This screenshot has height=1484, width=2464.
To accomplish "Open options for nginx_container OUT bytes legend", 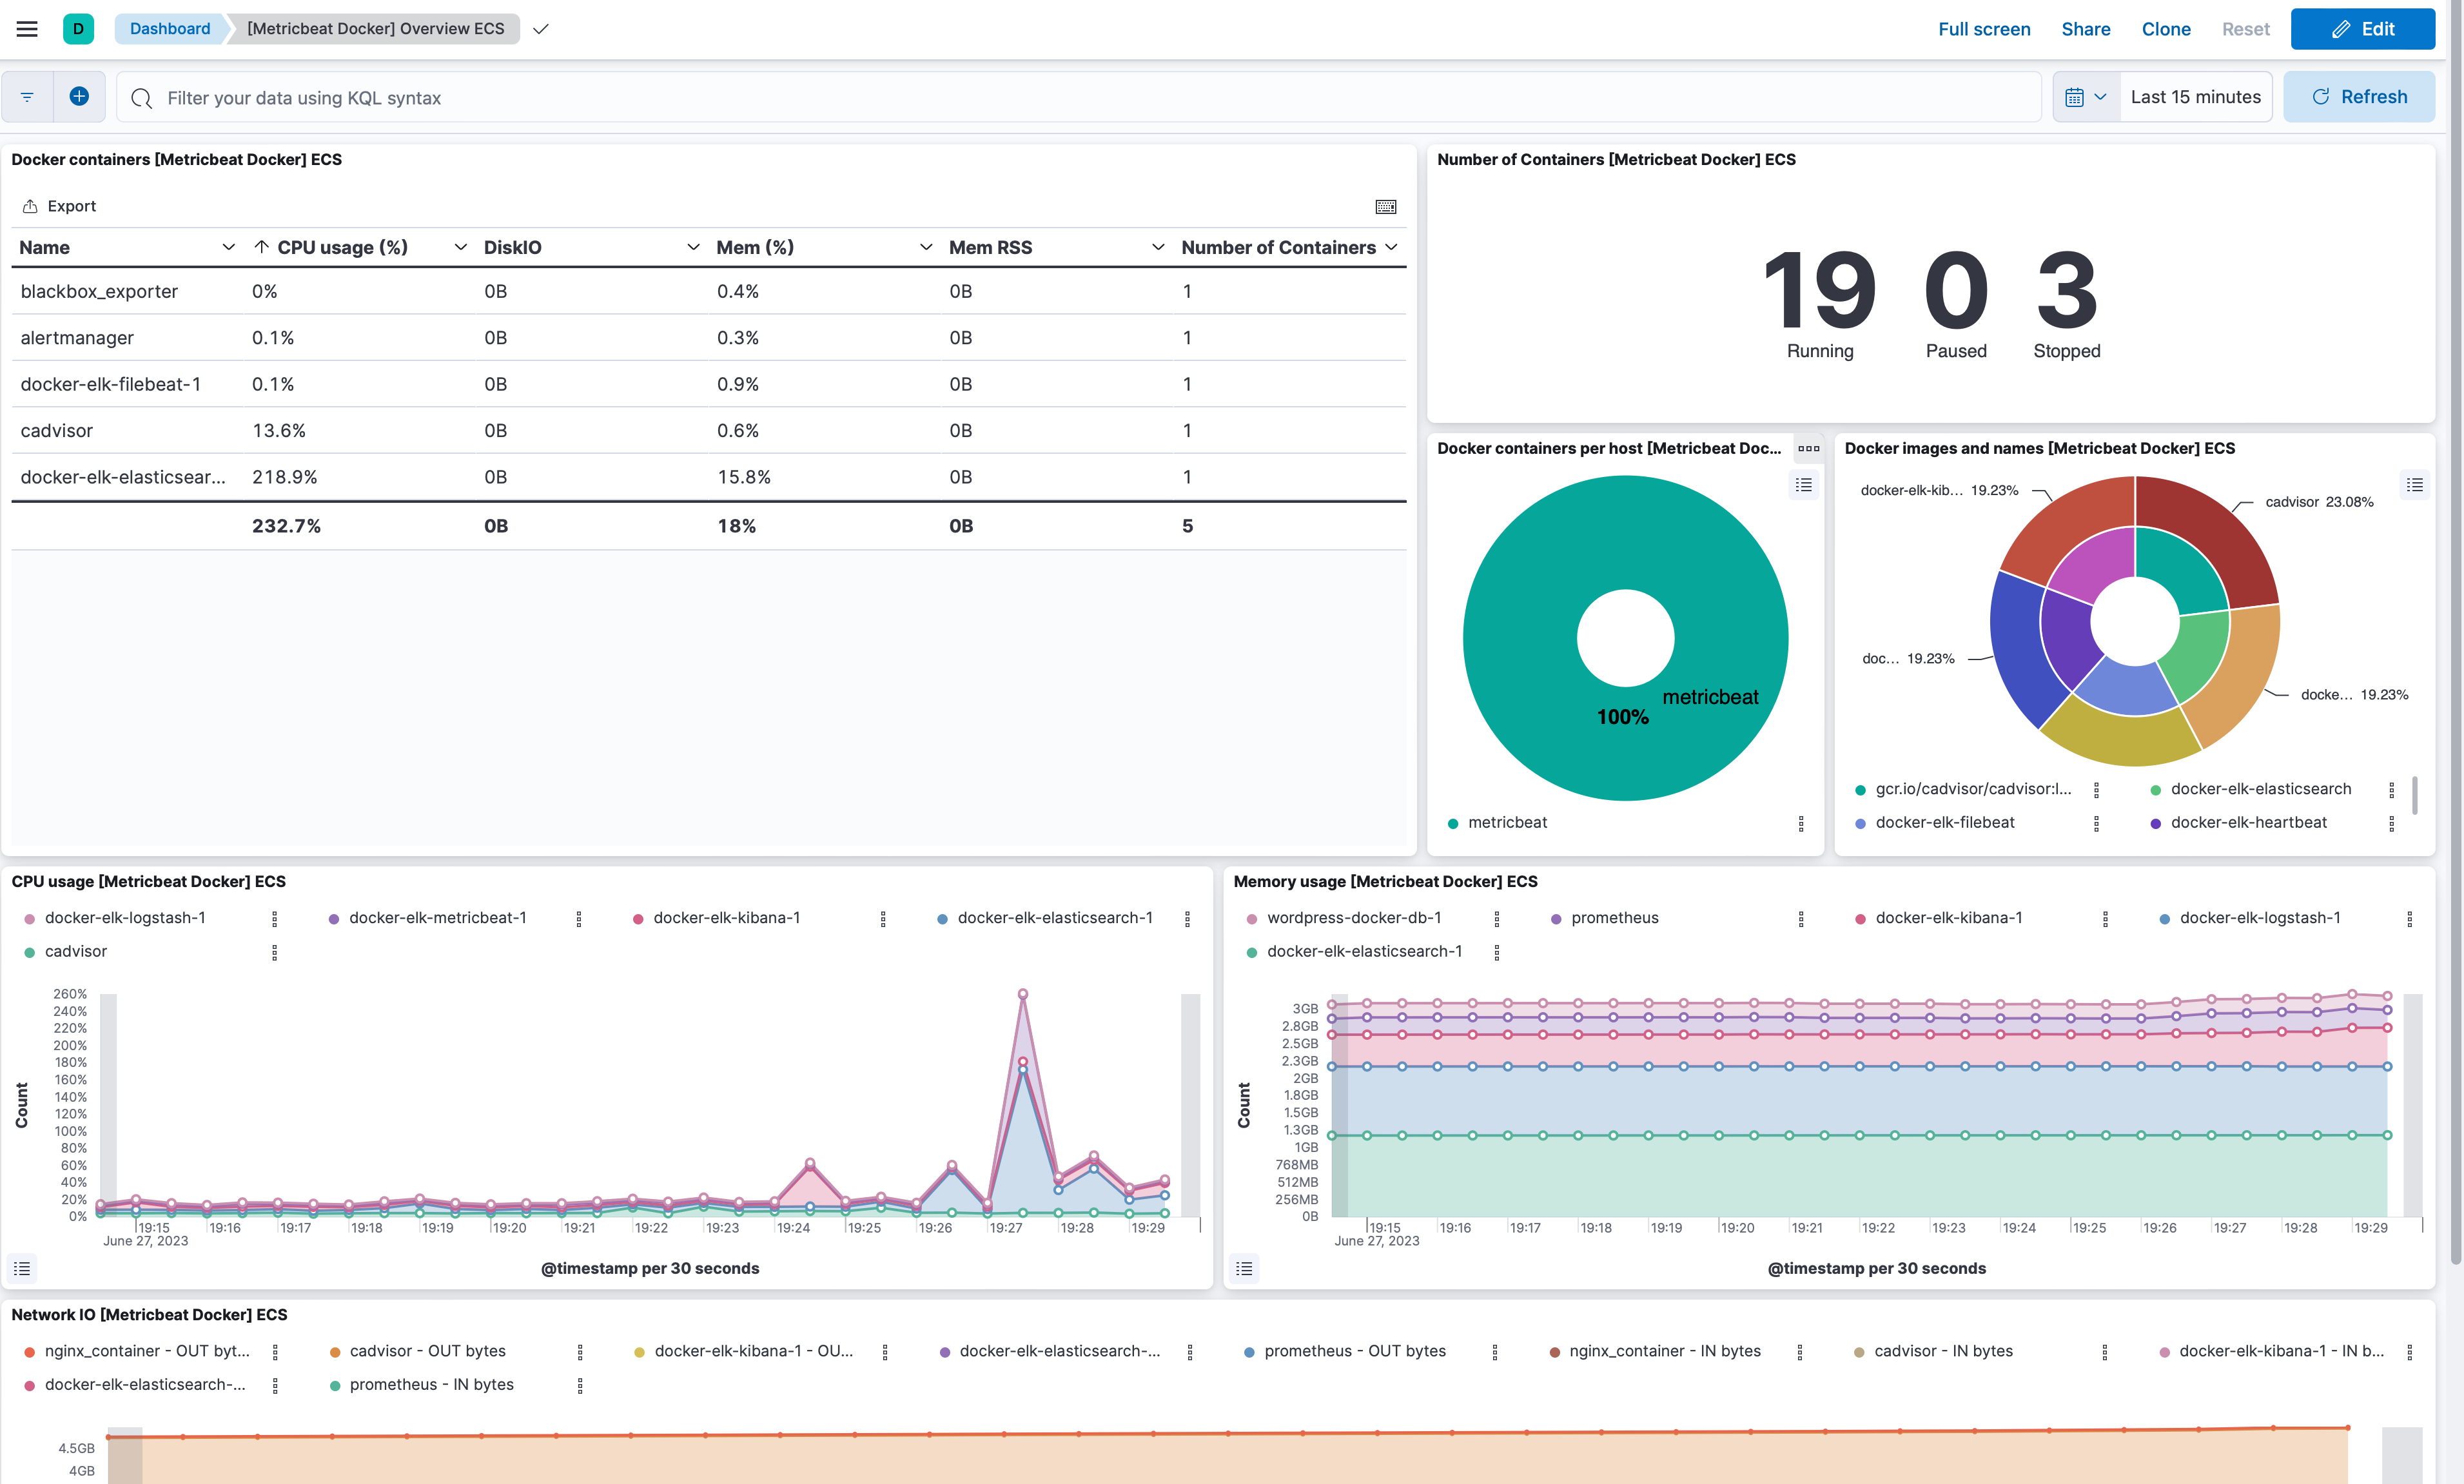I will pyautogui.click(x=275, y=1352).
